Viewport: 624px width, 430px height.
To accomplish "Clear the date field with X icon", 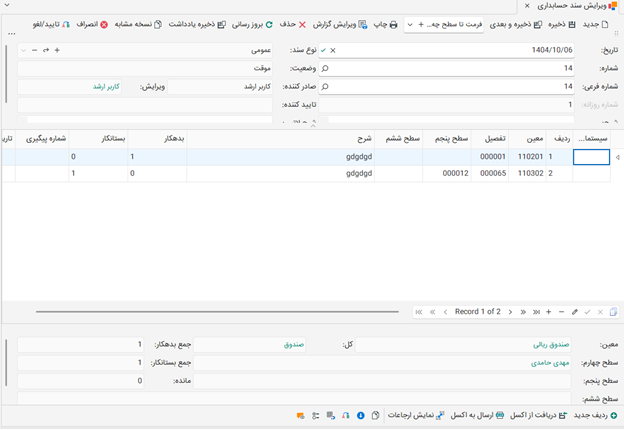I will click(333, 51).
